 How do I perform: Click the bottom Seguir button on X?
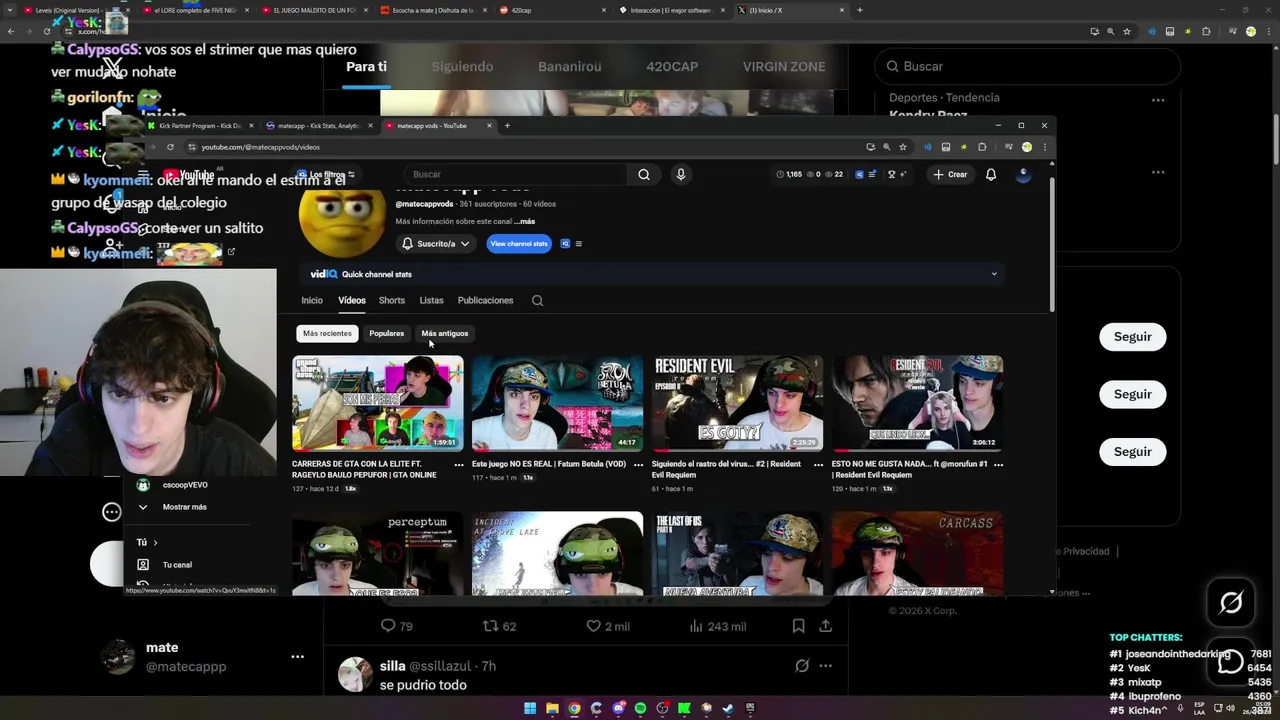[1133, 452]
